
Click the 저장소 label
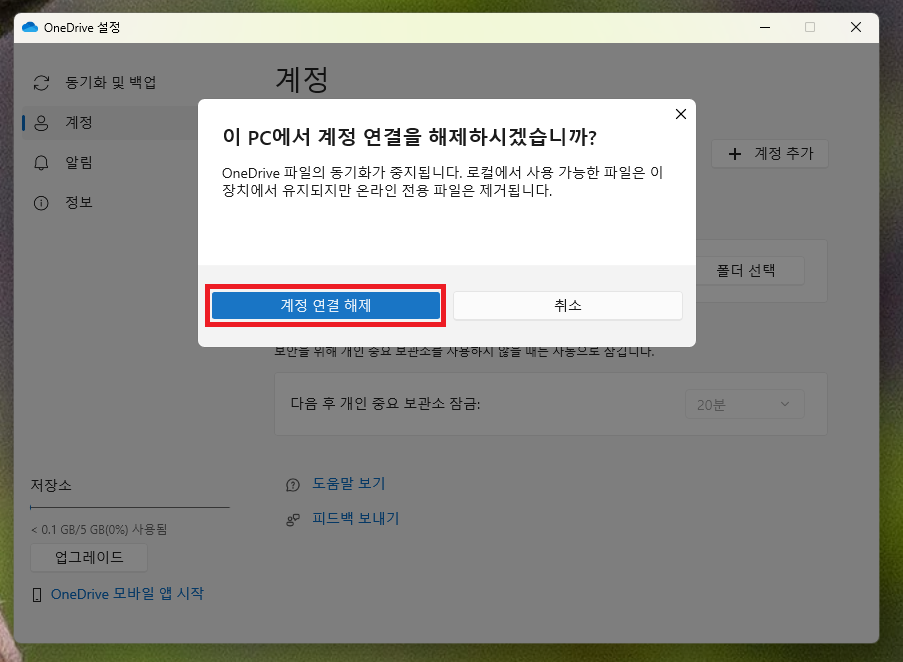[x=51, y=485]
